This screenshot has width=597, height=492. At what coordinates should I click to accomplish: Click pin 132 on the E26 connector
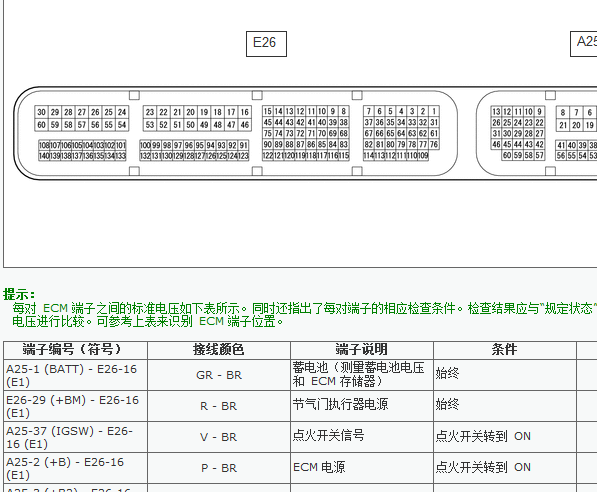pos(145,156)
